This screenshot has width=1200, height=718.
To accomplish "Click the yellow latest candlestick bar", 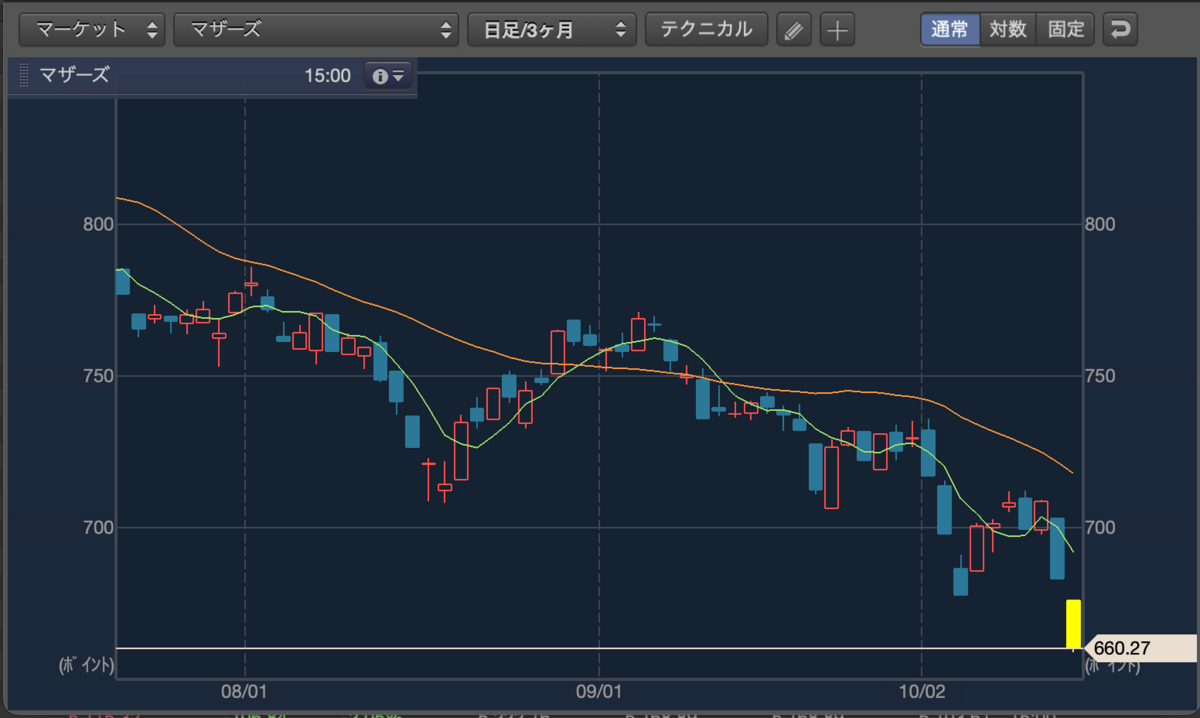I will [1072, 624].
